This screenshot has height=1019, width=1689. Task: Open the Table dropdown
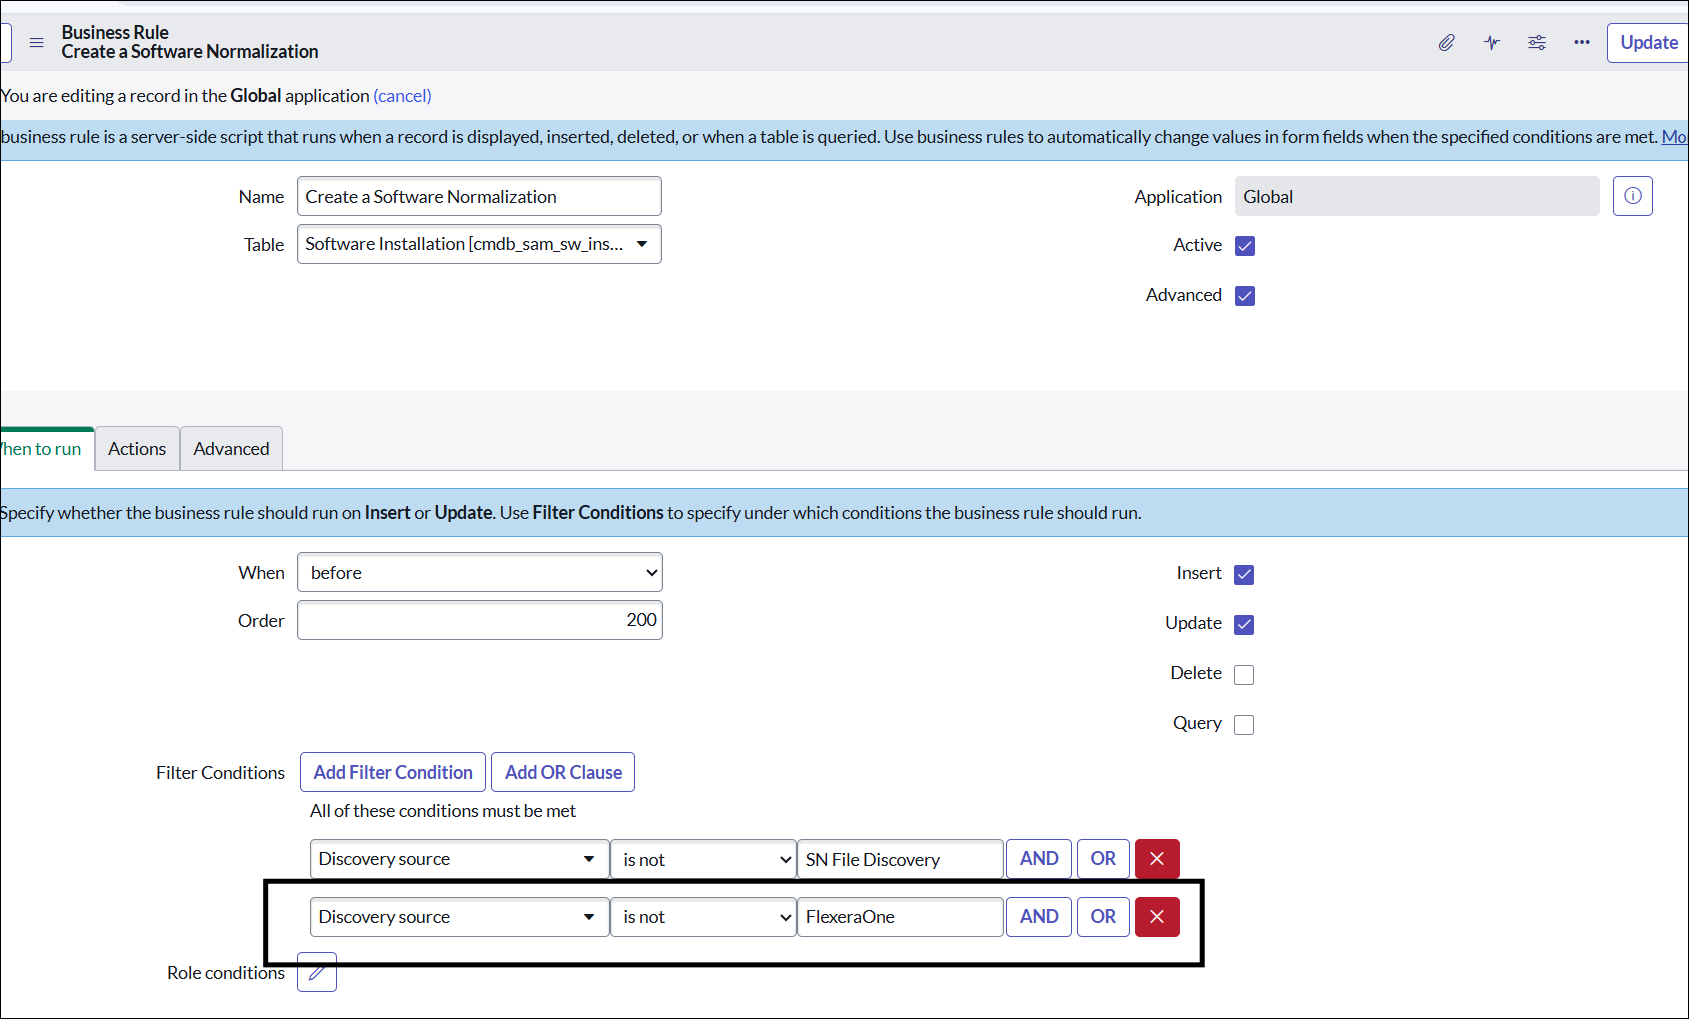[479, 244]
